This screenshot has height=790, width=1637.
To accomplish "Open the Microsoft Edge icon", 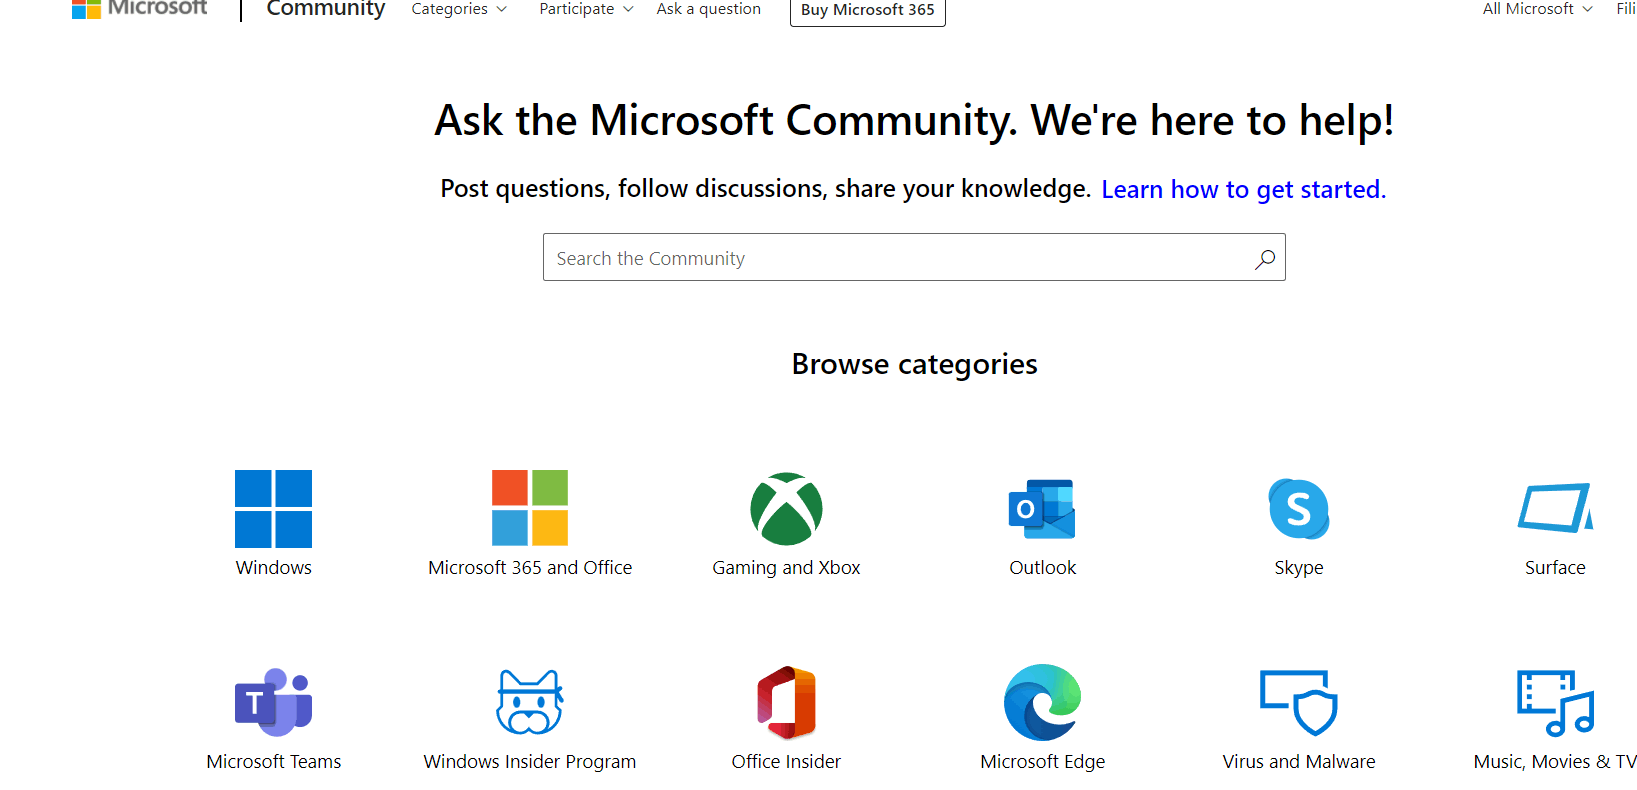I will [x=1042, y=702].
